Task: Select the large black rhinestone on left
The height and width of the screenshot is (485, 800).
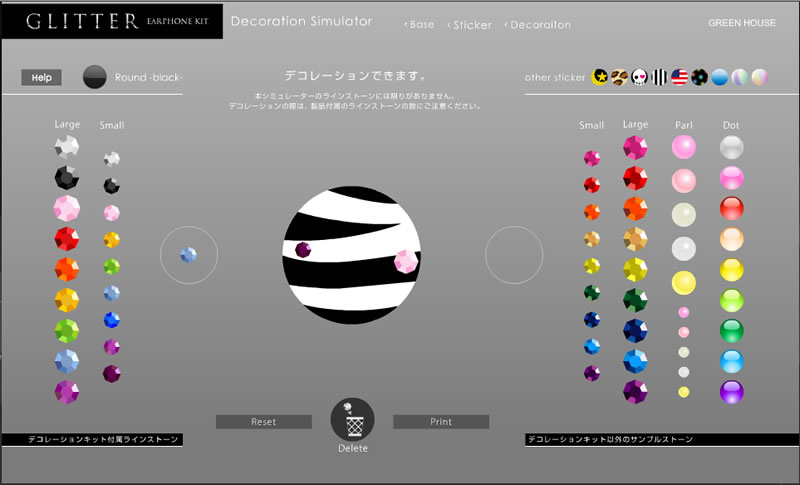Action: click(67, 178)
